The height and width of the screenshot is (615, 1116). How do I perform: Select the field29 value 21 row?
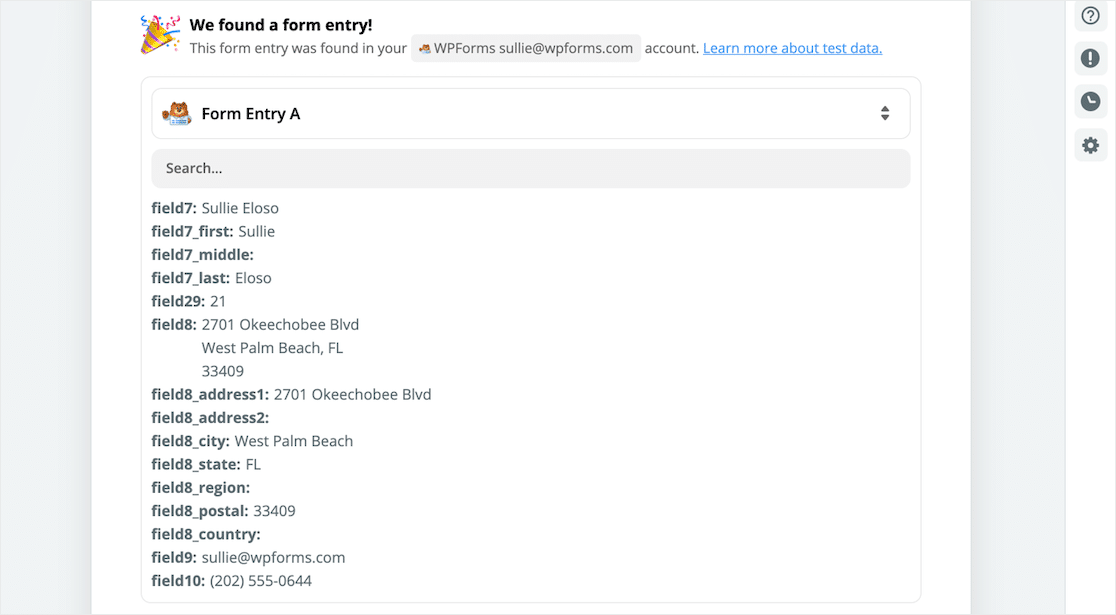pyautogui.click(x=189, y=301)
